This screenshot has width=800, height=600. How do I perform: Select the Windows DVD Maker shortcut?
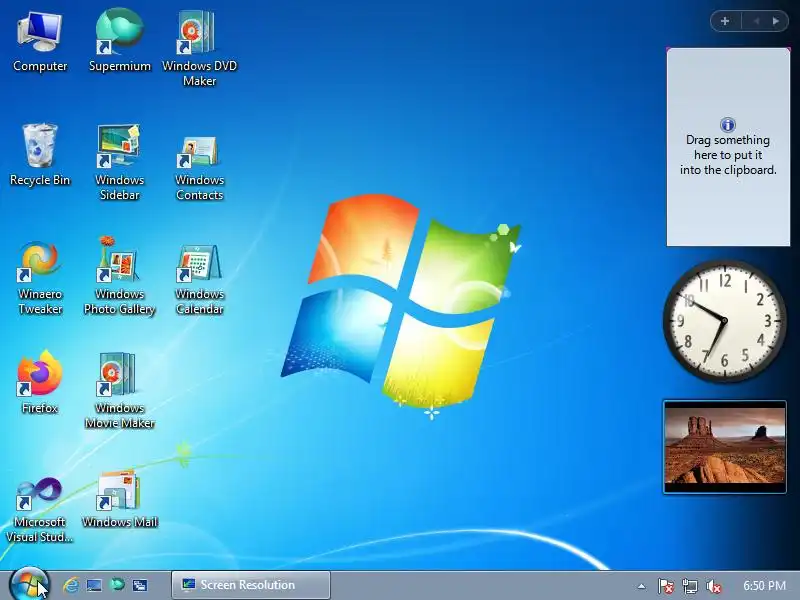(199, 49)
